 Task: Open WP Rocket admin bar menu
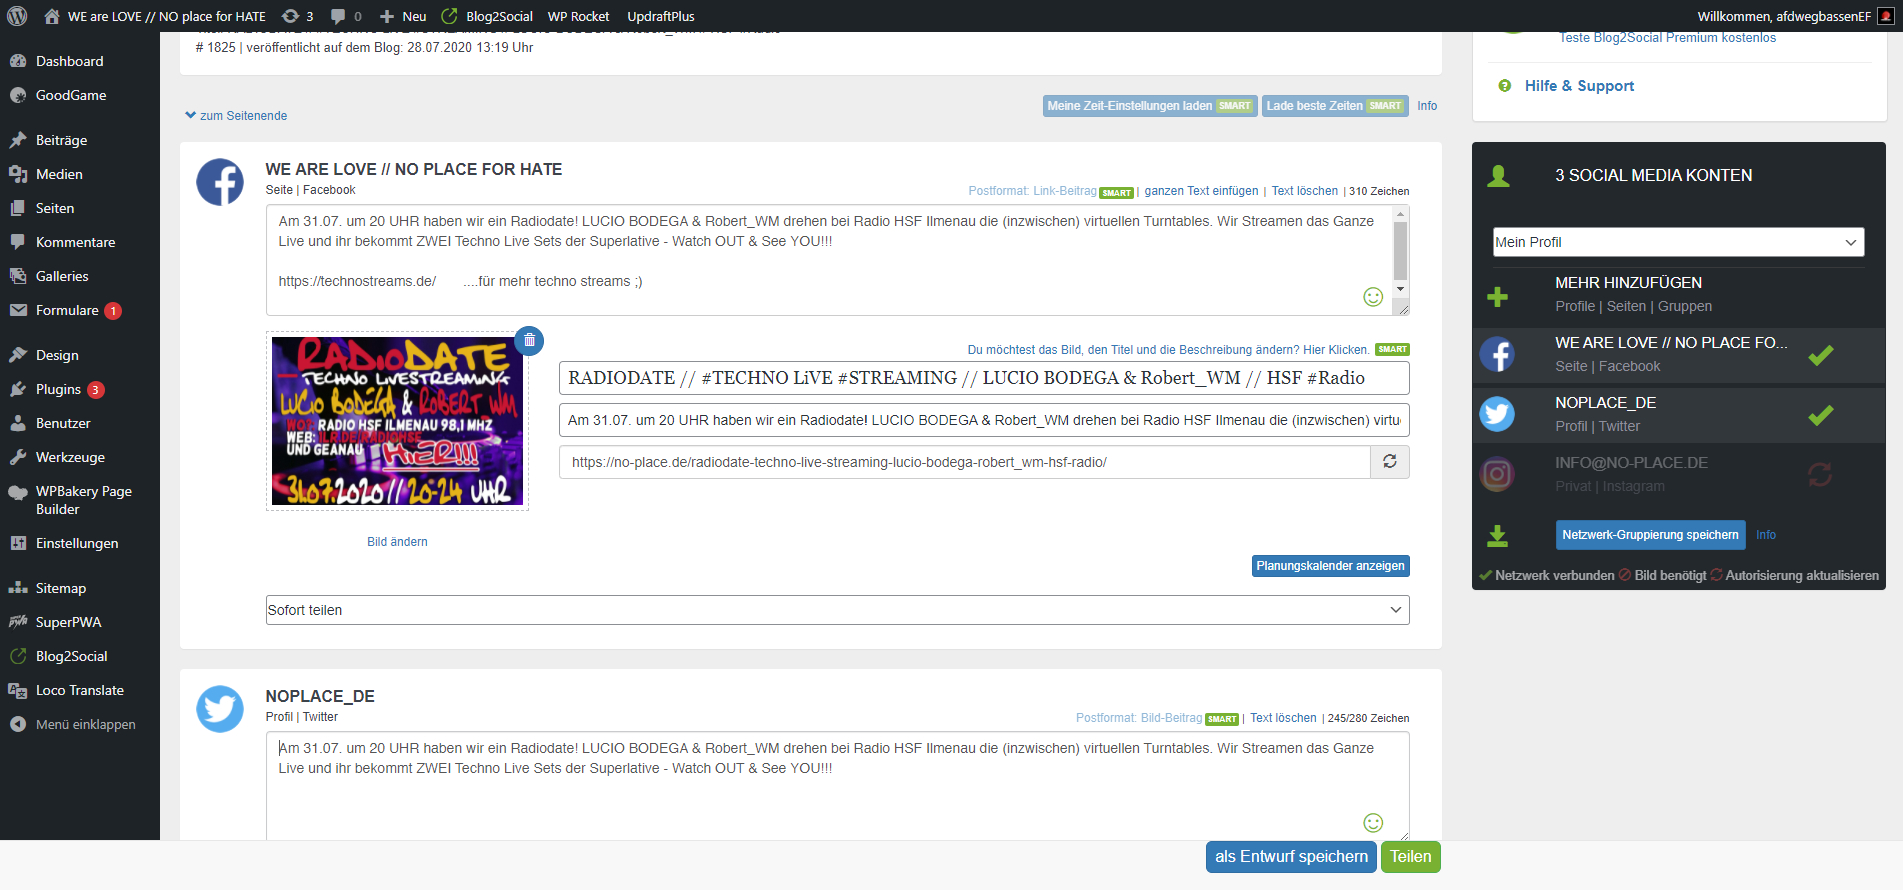[x=578, y=16]
